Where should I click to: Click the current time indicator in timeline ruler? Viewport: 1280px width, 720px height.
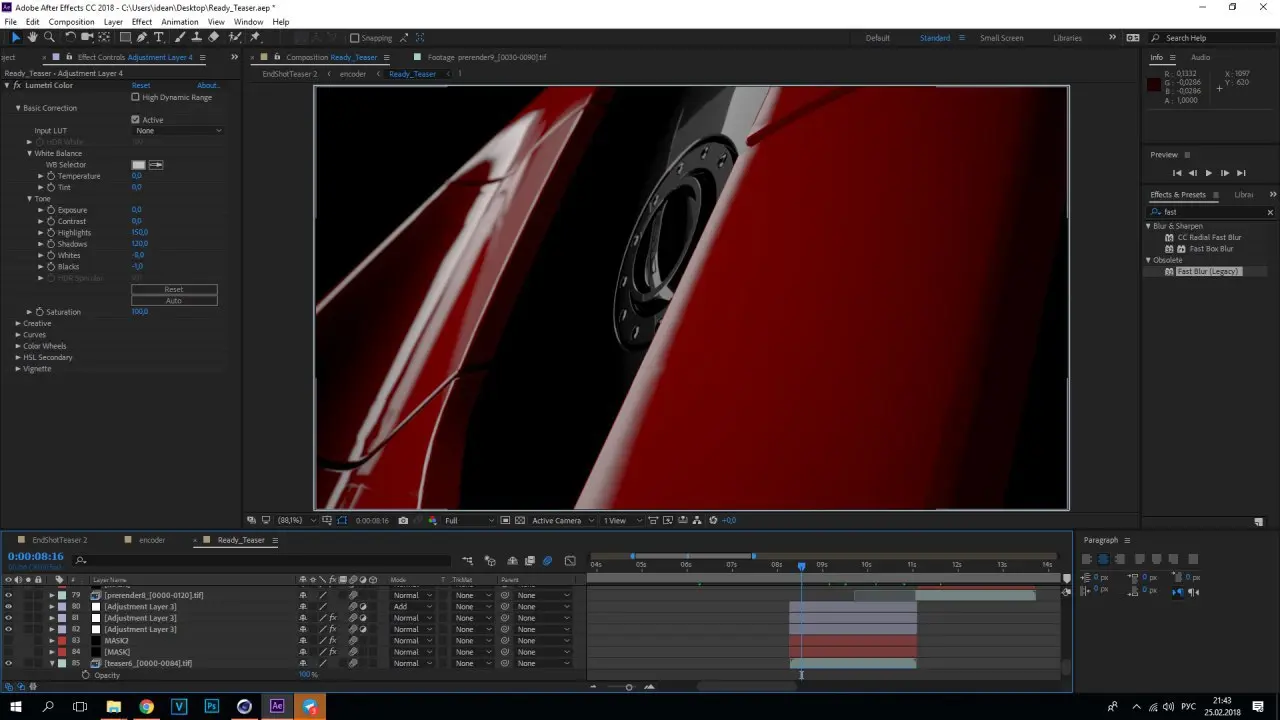click(801, 566)
